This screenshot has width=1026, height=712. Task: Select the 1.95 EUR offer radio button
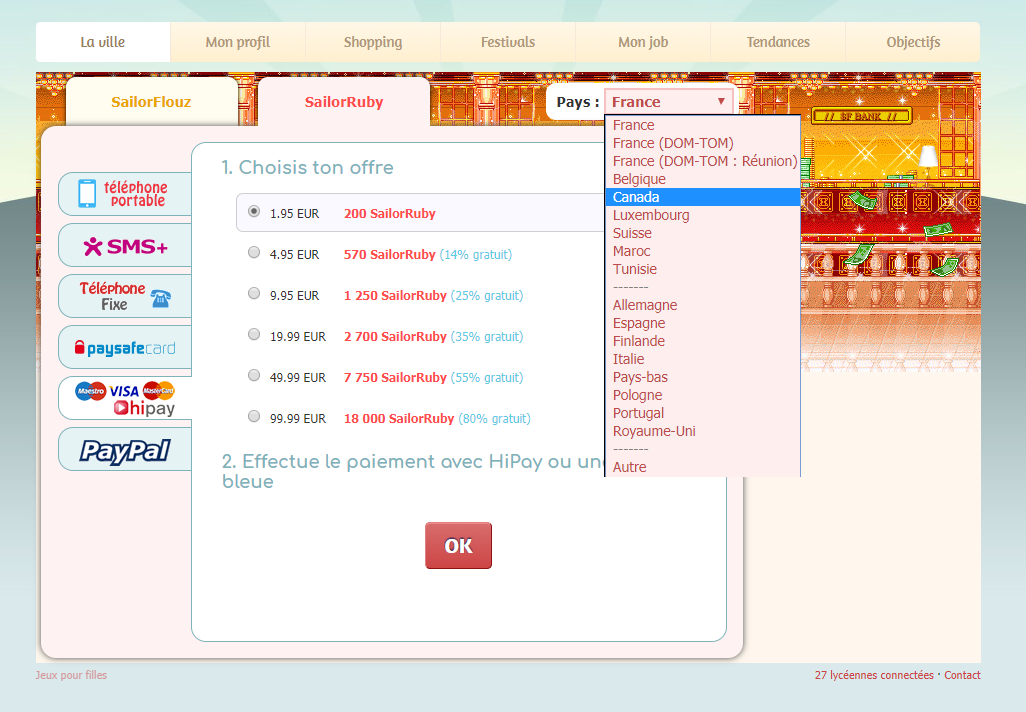254,211
